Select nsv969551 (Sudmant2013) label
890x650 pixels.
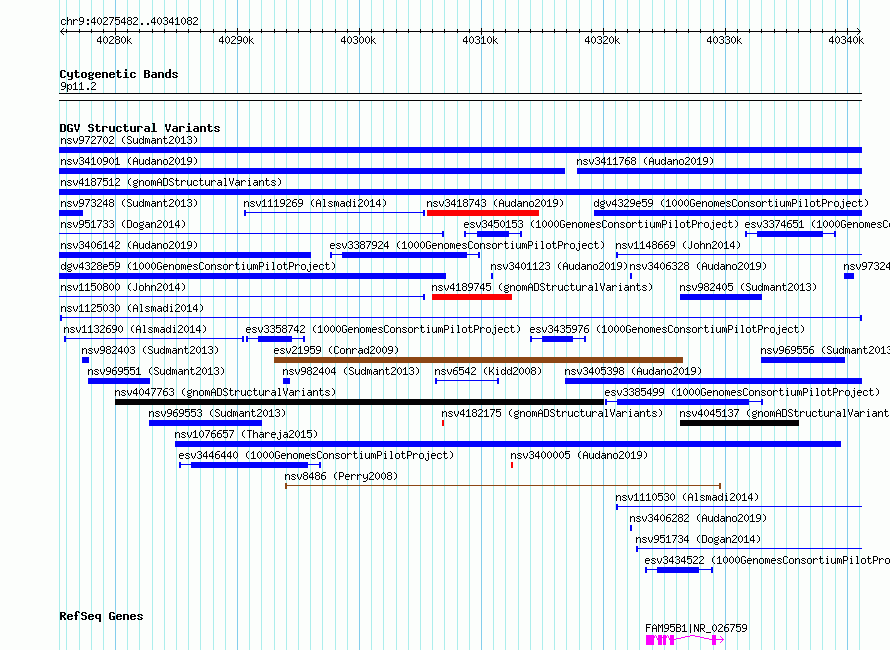(156, 371)
